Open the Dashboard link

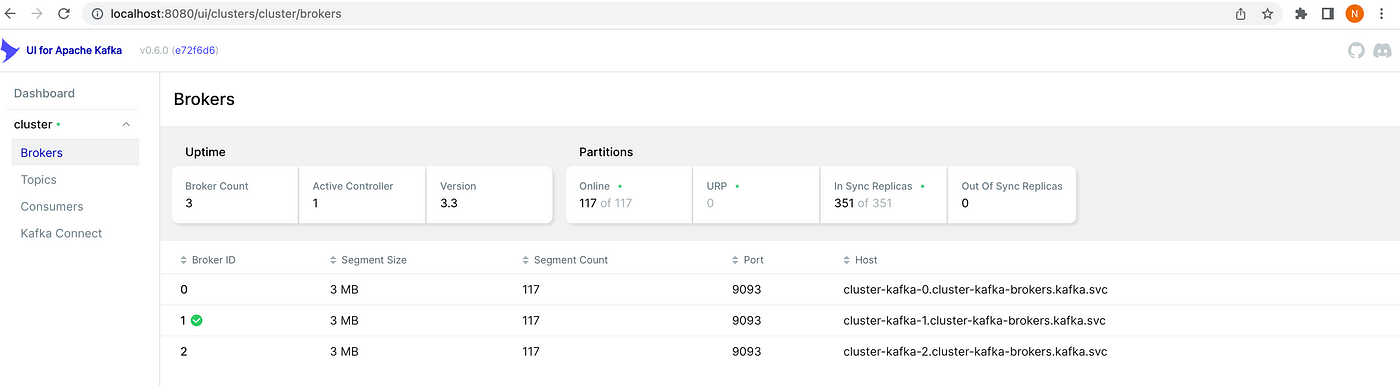44,93
